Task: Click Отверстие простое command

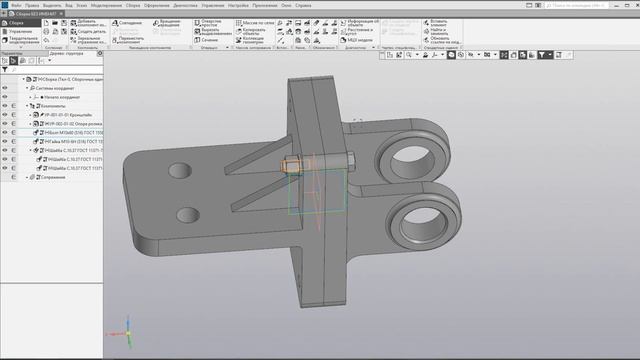Action: (x=208, y=23)
